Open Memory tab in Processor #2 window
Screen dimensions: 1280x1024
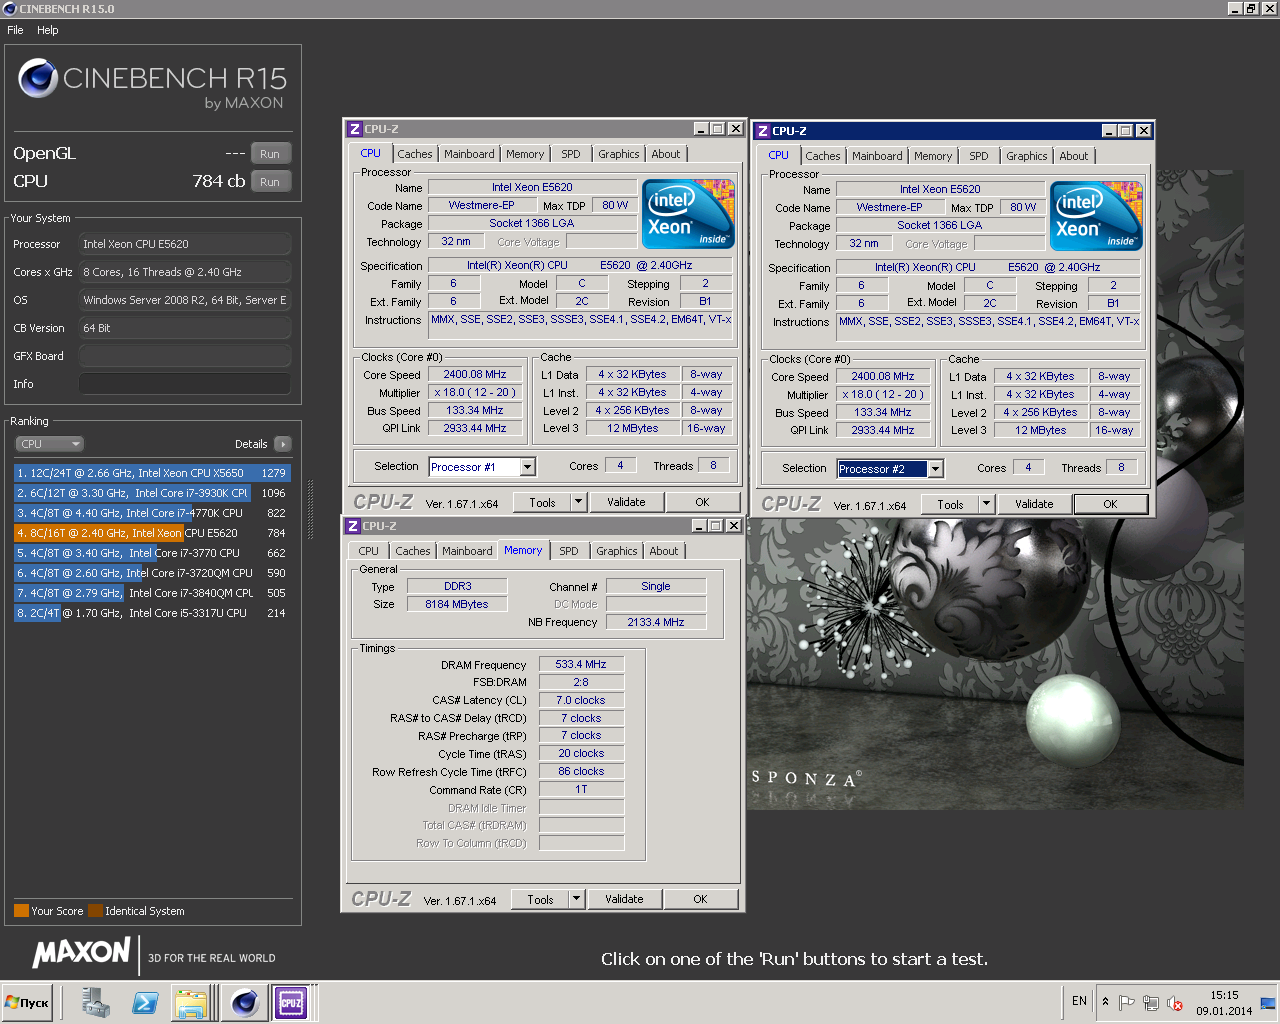point(932,156)
